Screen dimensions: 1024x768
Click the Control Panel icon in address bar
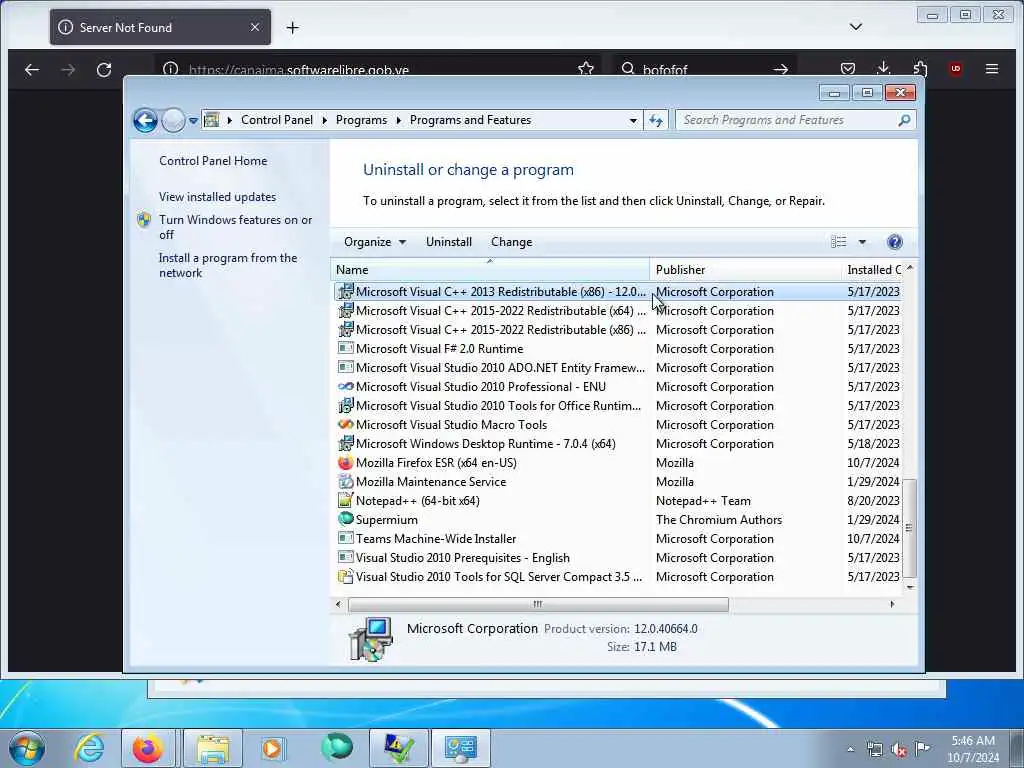[212, 120]
